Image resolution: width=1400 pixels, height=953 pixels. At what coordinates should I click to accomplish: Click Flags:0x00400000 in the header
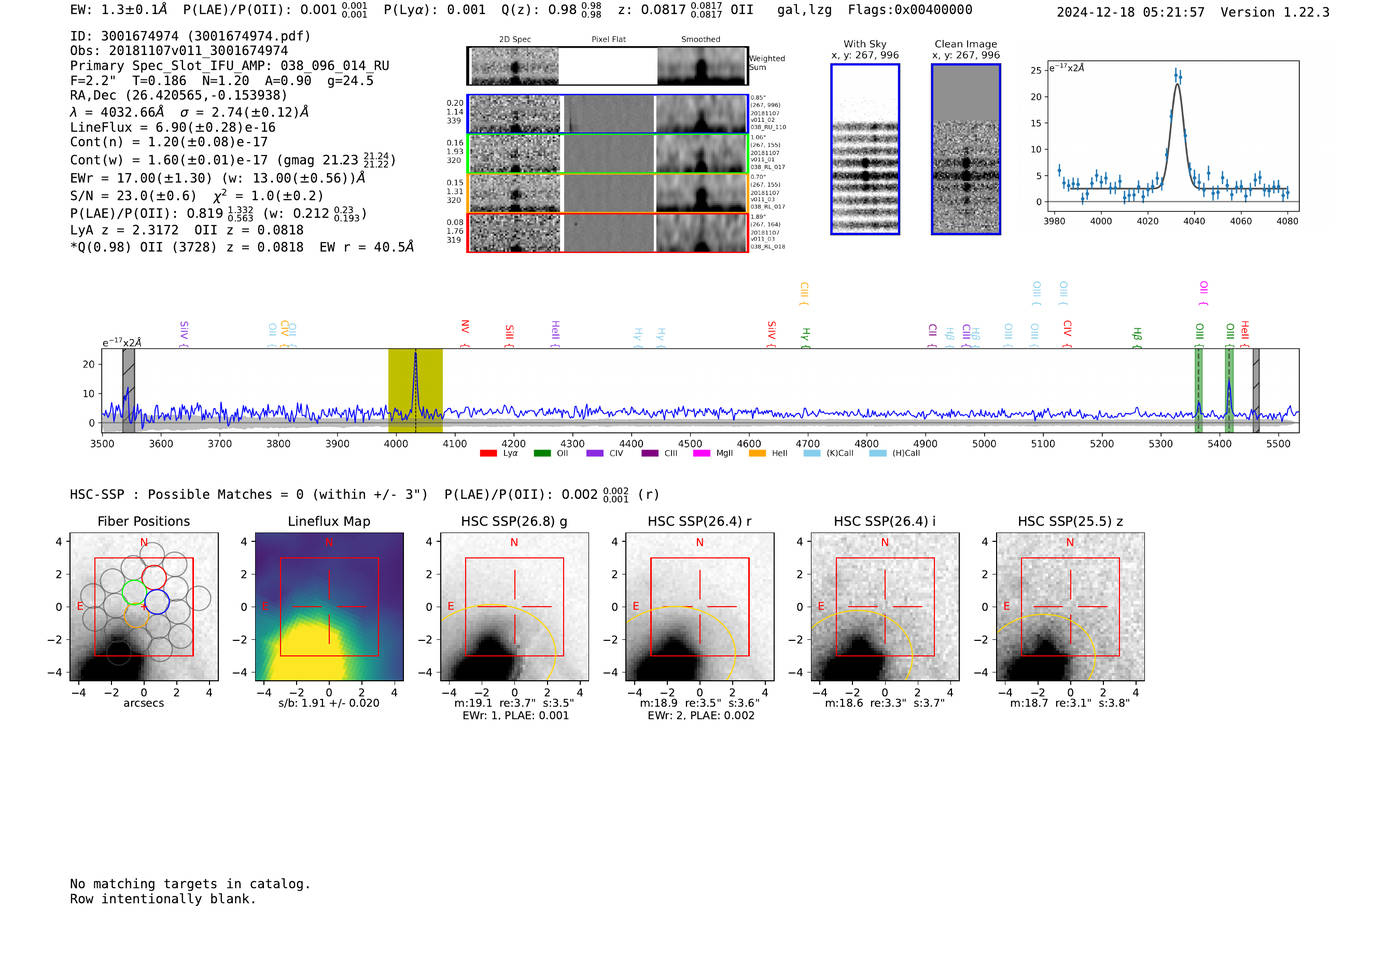(x=910, y=10)
